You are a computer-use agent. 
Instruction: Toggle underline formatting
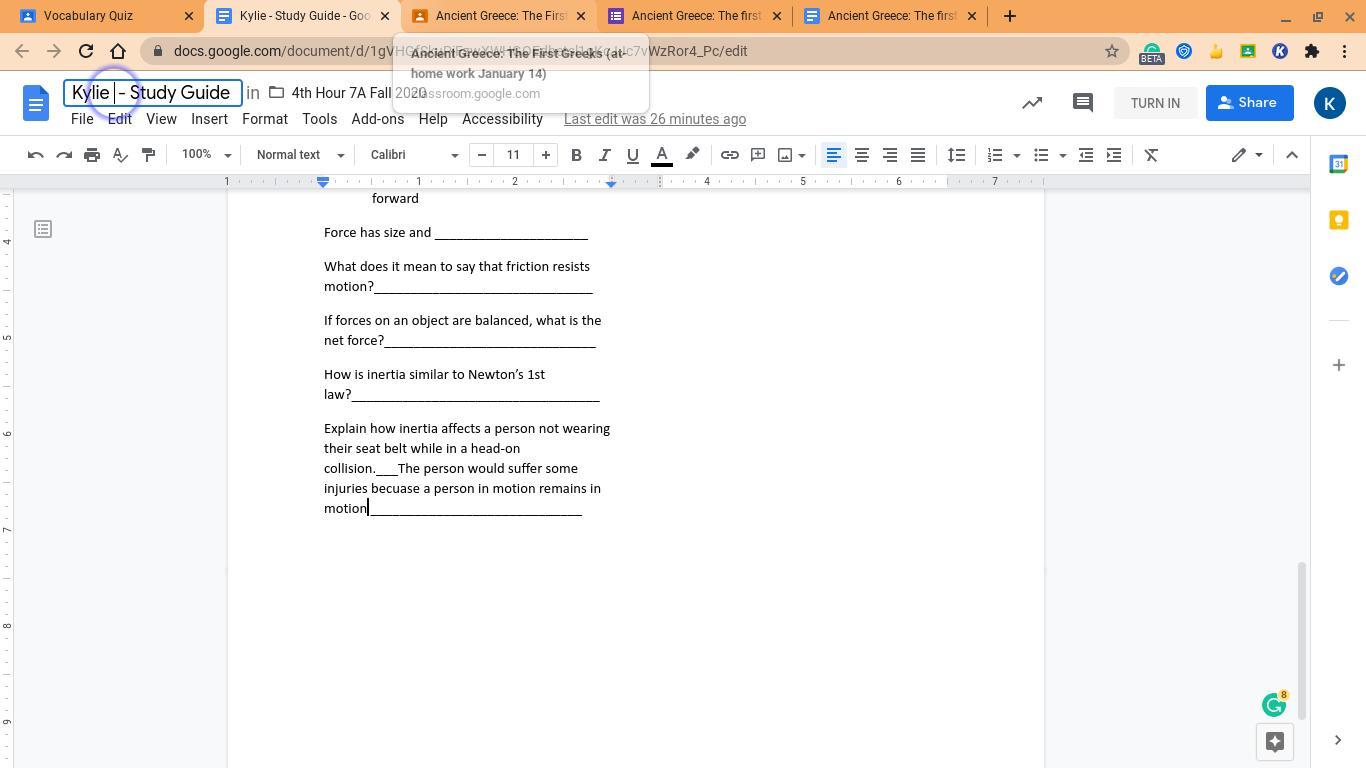click(x=632, y=155)
